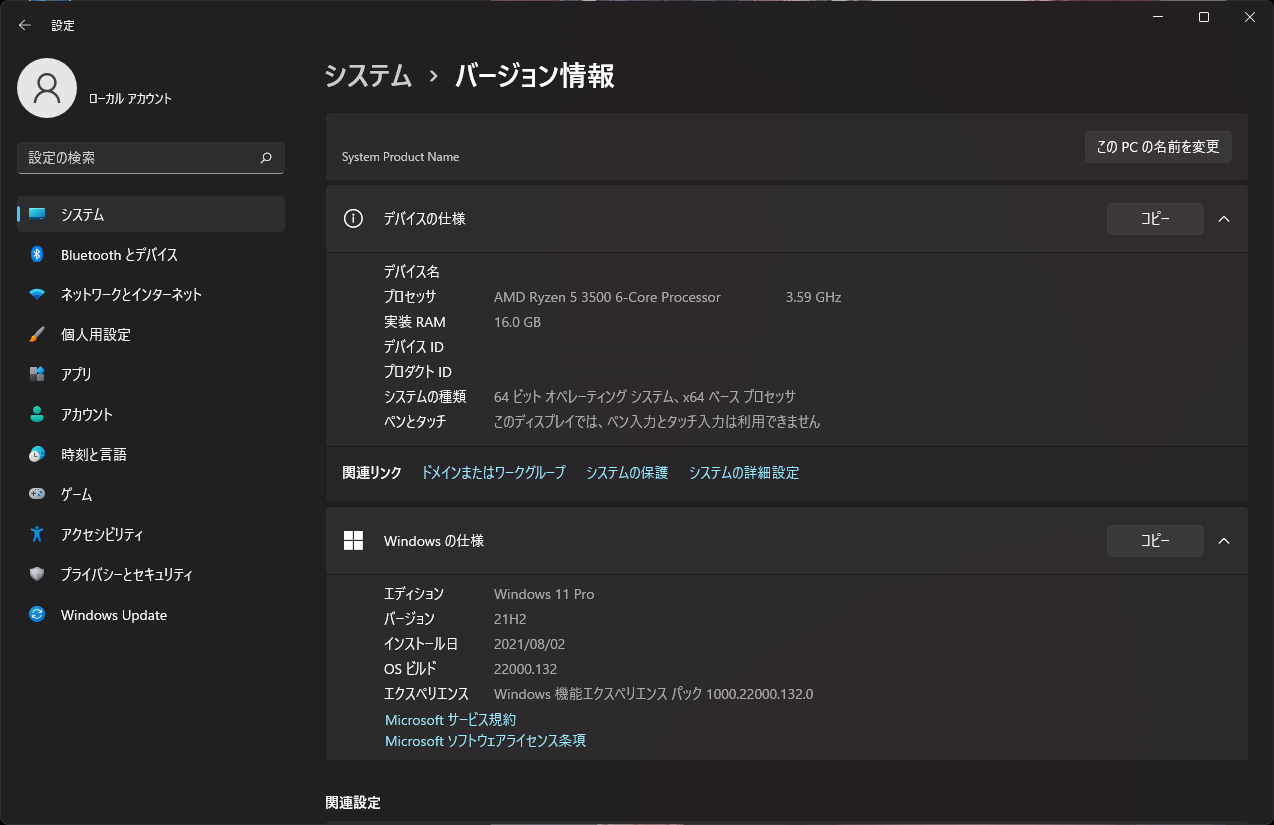Open Microsoft サービス規約 link
1274x825 pixels.
tap(450, 720)
